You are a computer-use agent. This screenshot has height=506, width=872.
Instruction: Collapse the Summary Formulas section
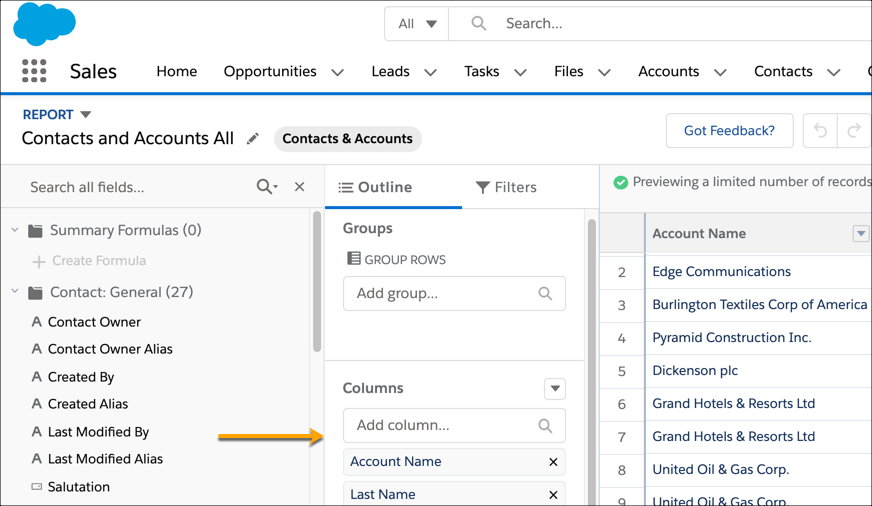(15, 230)
